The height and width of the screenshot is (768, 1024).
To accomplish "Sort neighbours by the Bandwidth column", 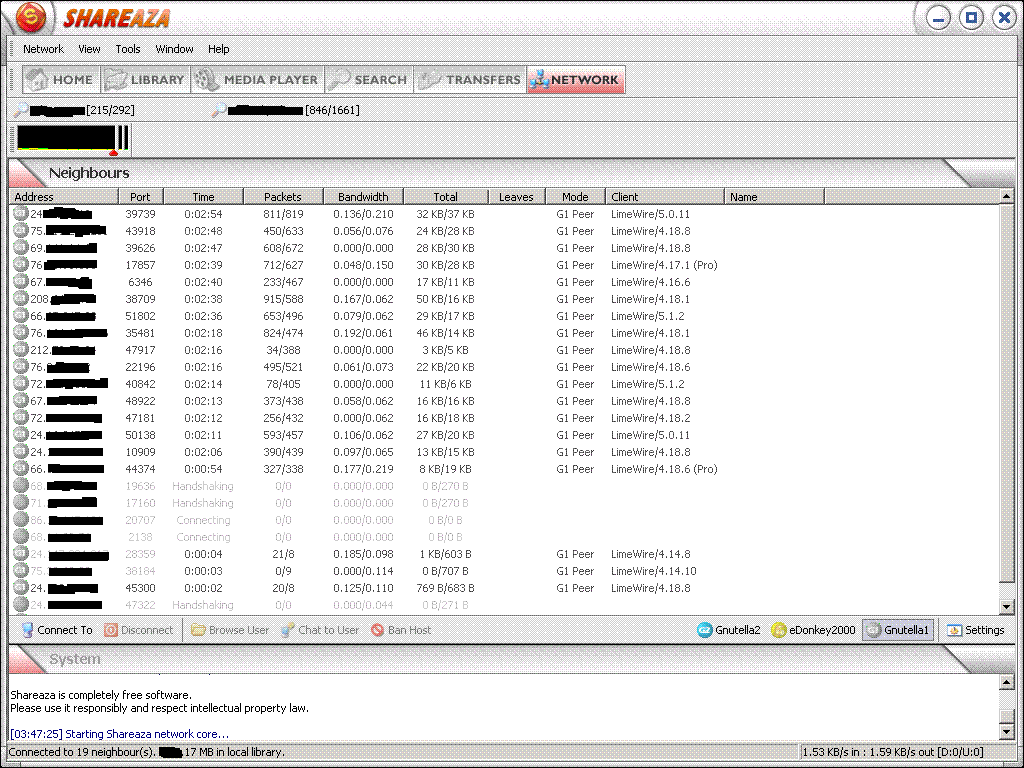I will pos(363,197).
